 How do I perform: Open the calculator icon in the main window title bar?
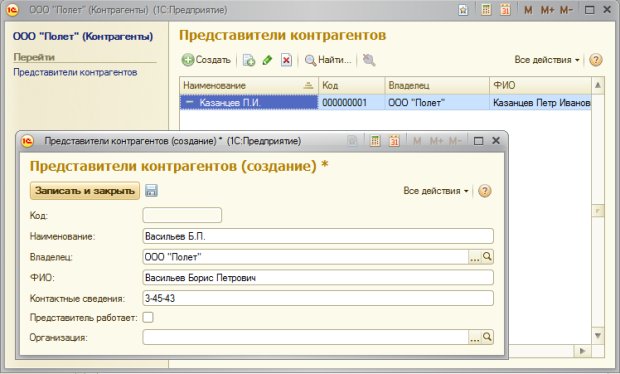(x=486, y=10)
